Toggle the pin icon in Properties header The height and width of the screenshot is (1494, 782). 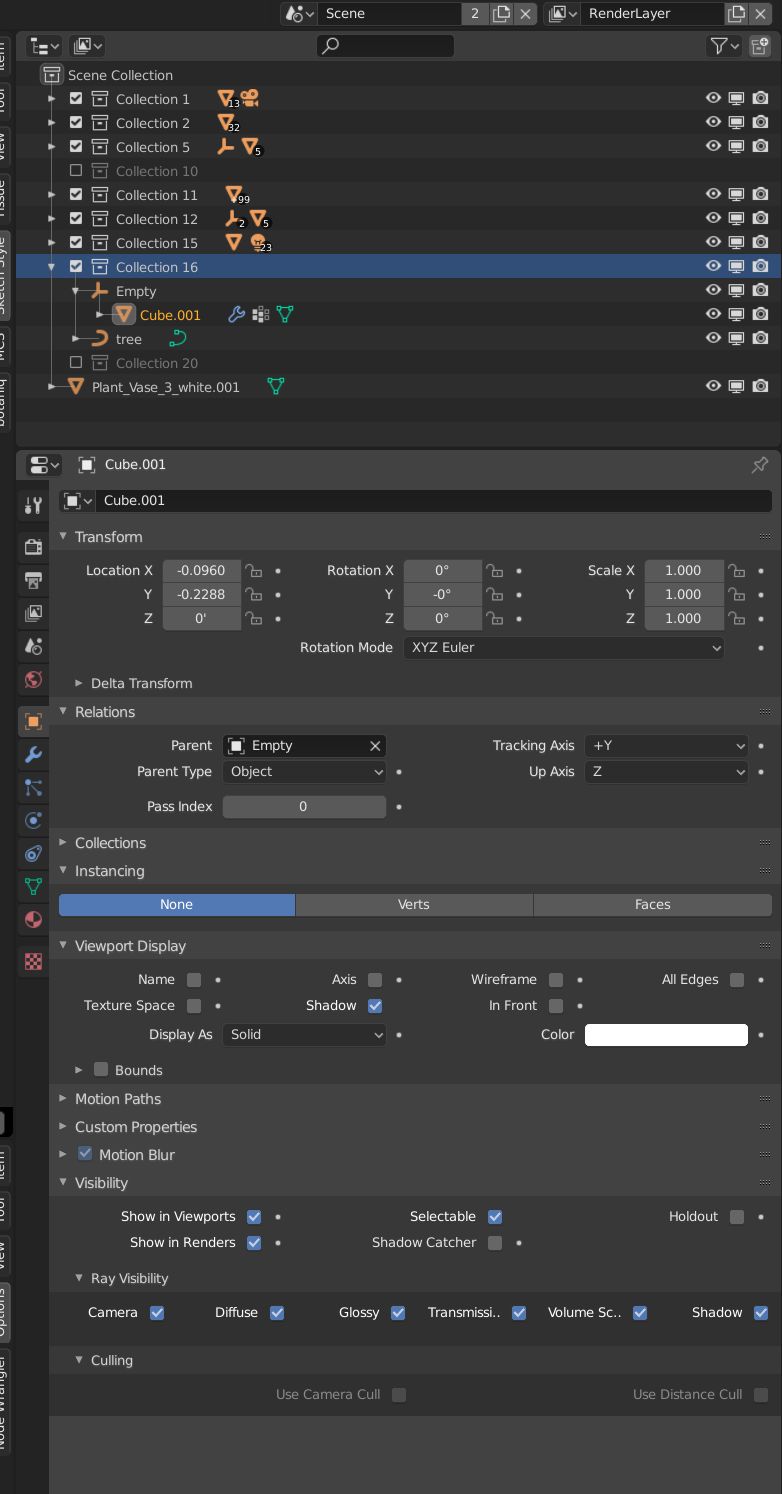760,465
